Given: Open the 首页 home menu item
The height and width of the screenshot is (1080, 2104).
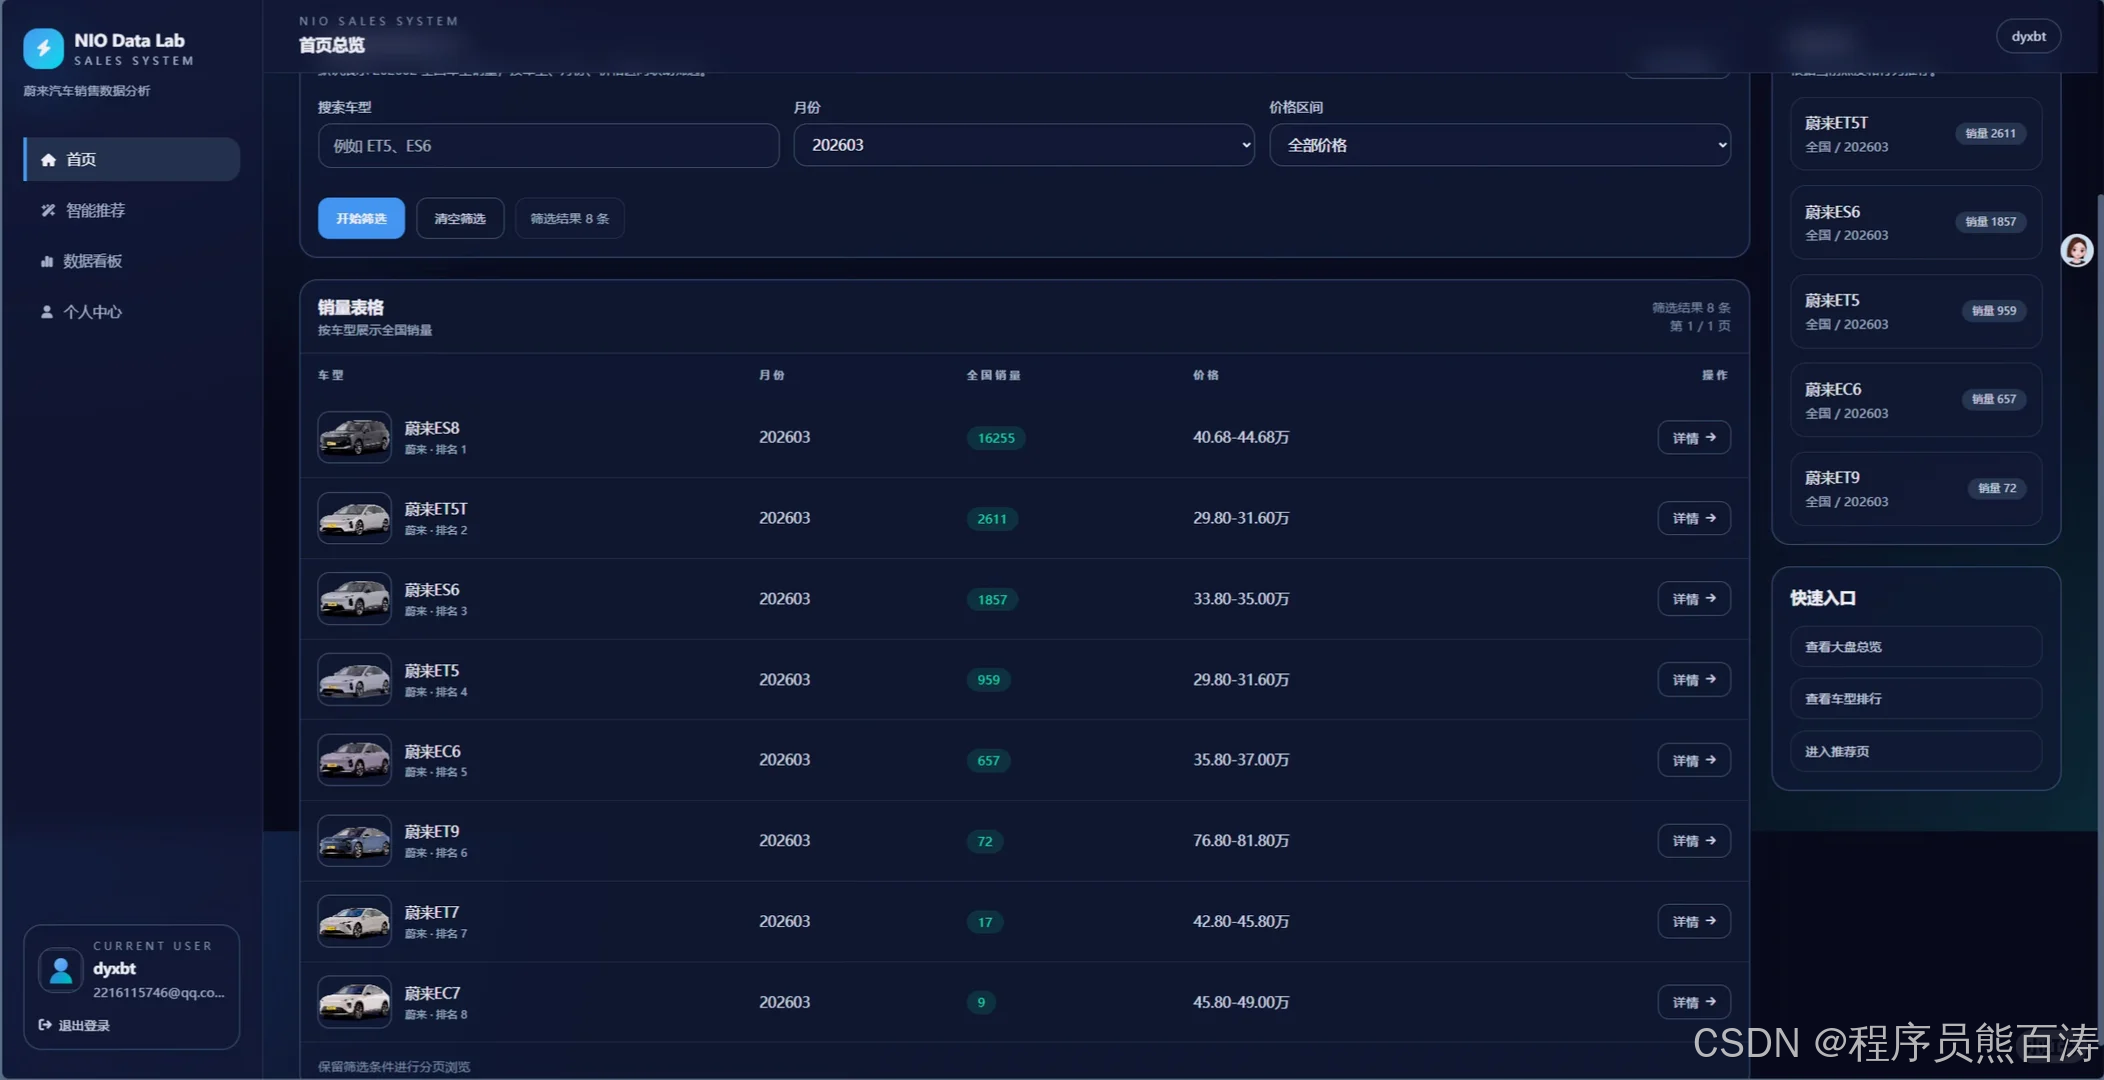Looking at the screenshot, I should [x=131, y=160].
